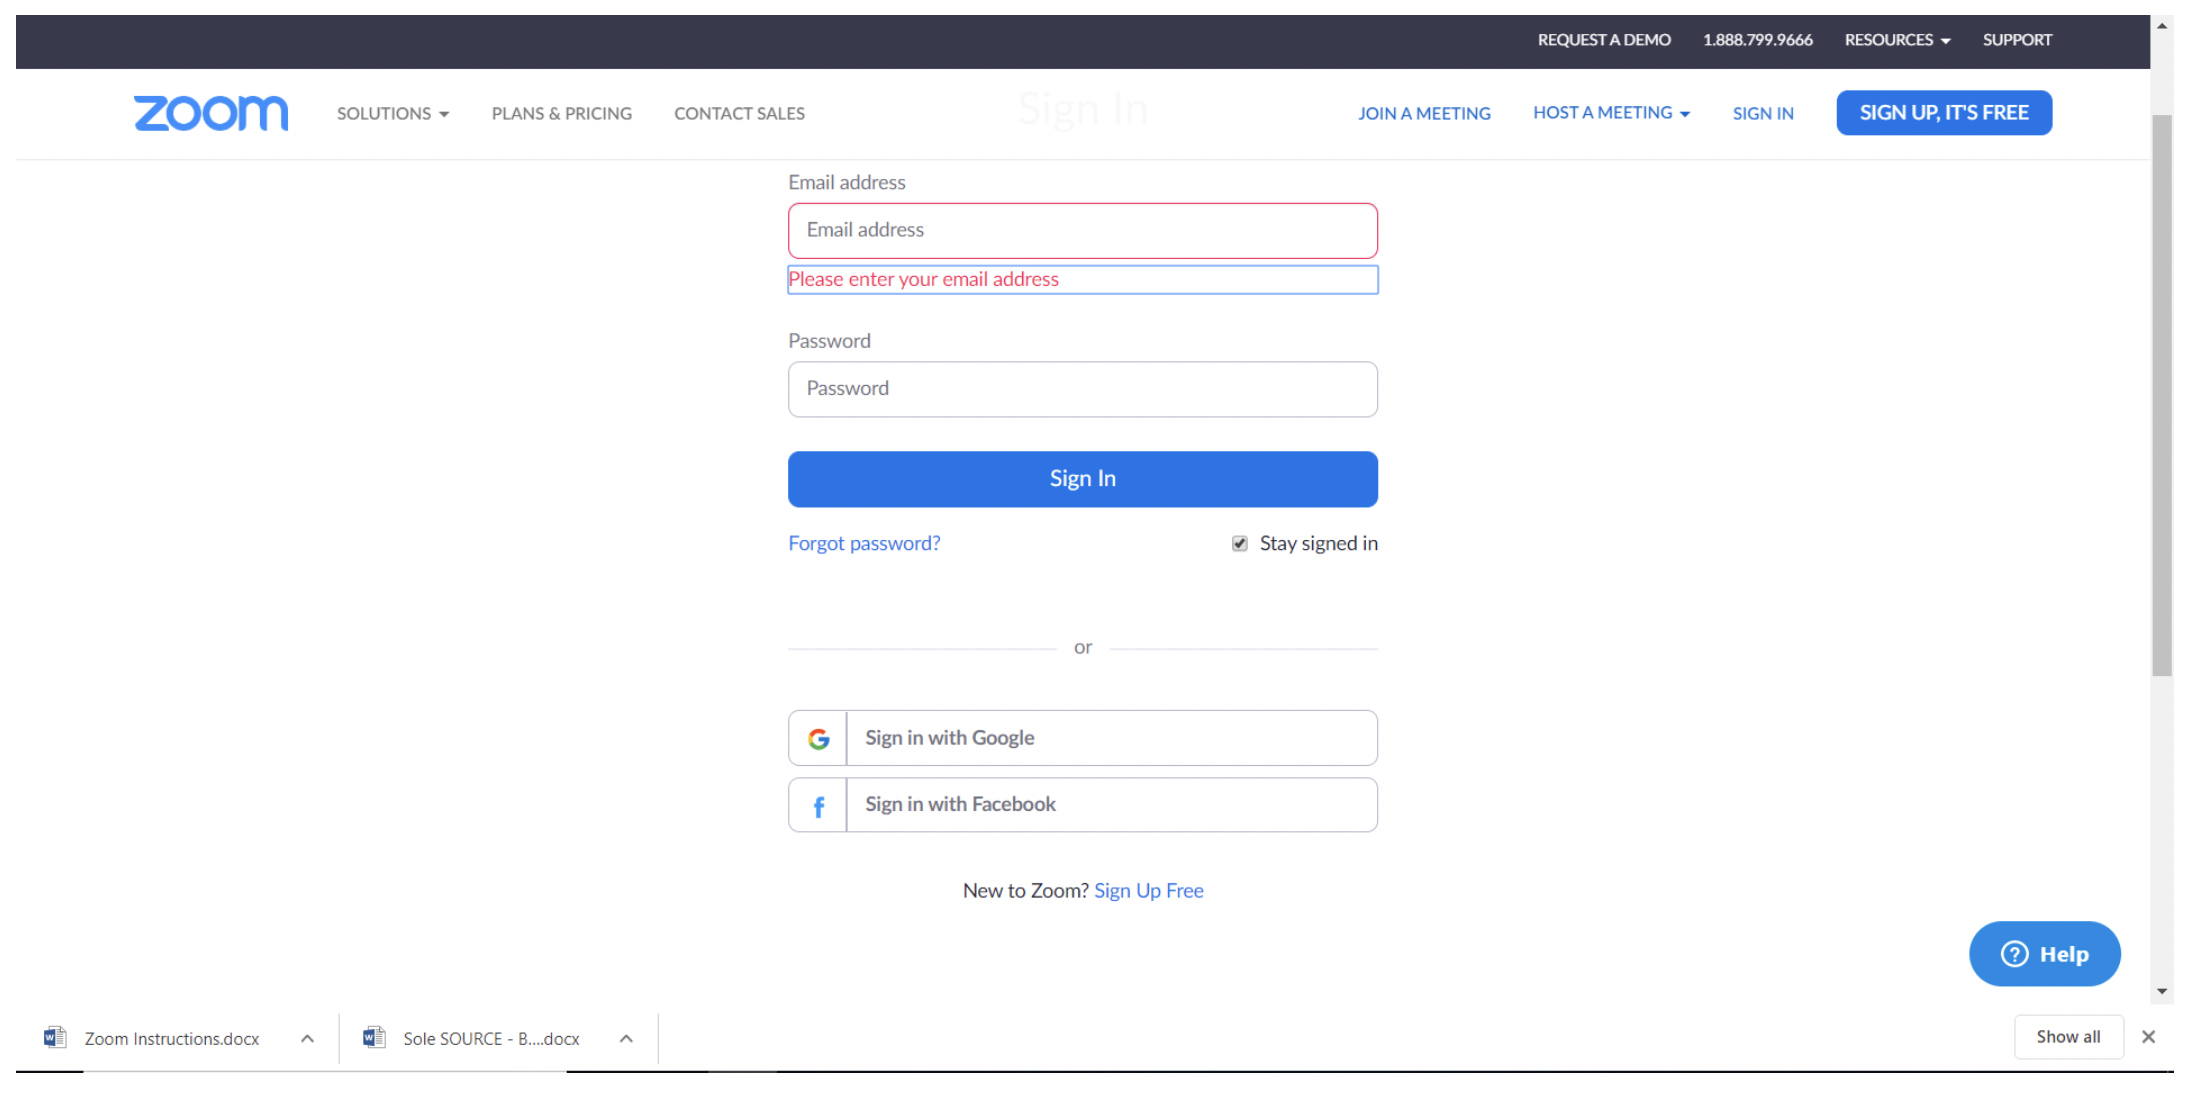Open the Support page
Screen dimensions: 2194x1100
click(x=2017, y=40)
